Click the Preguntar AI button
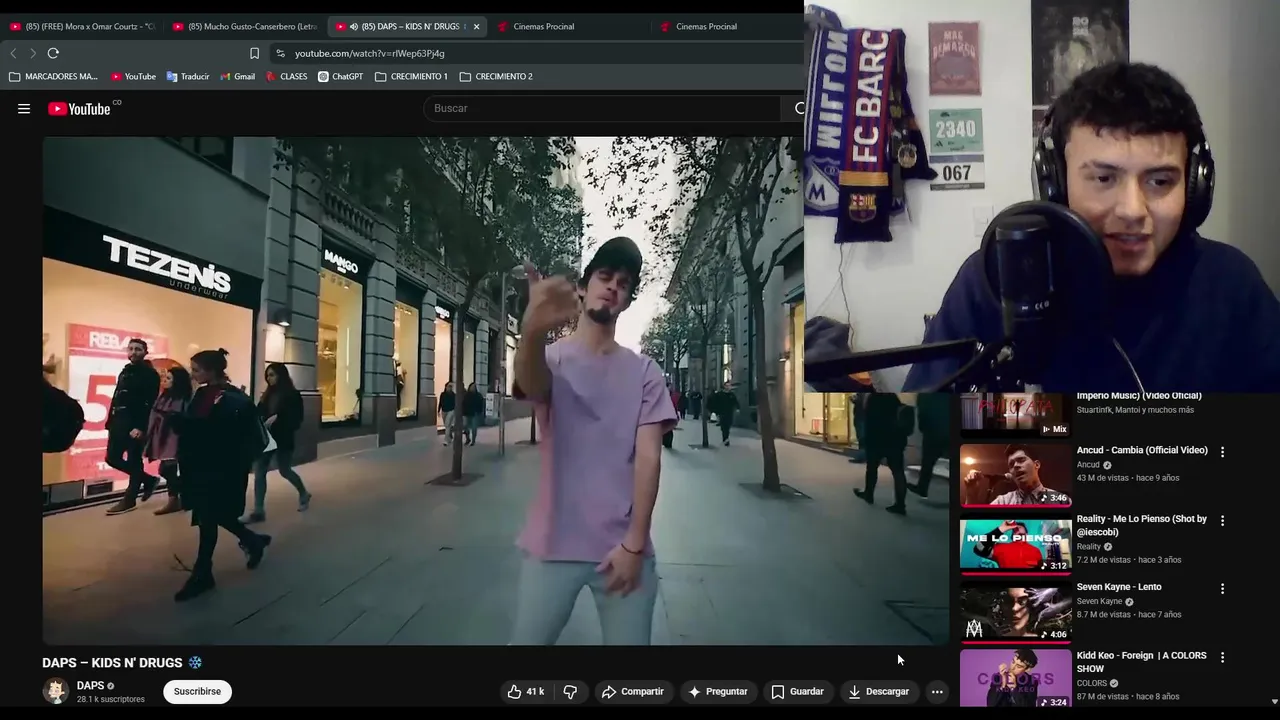 pos(718,691)
